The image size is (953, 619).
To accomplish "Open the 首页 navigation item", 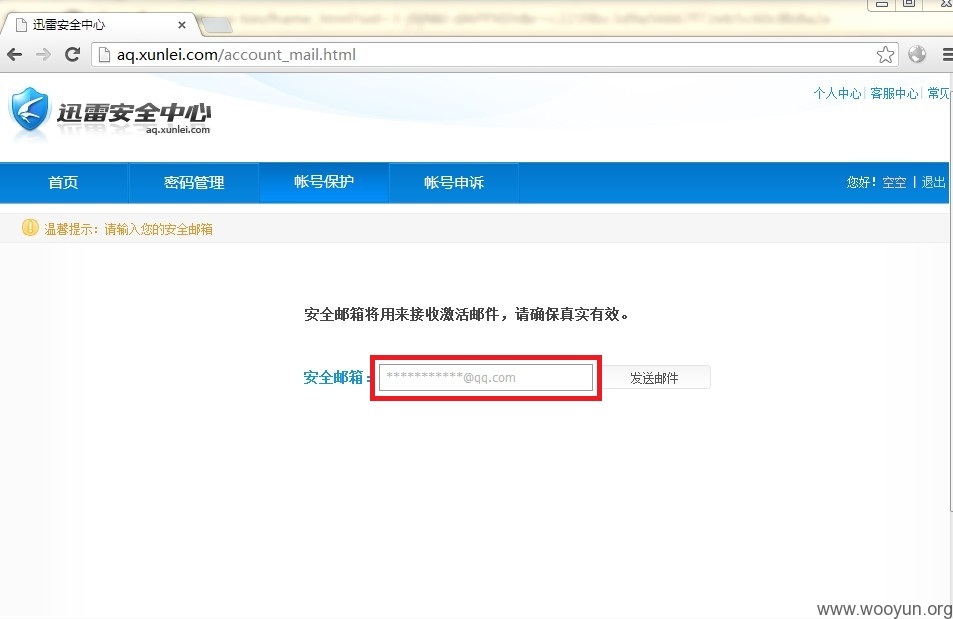I will [63, 182].
